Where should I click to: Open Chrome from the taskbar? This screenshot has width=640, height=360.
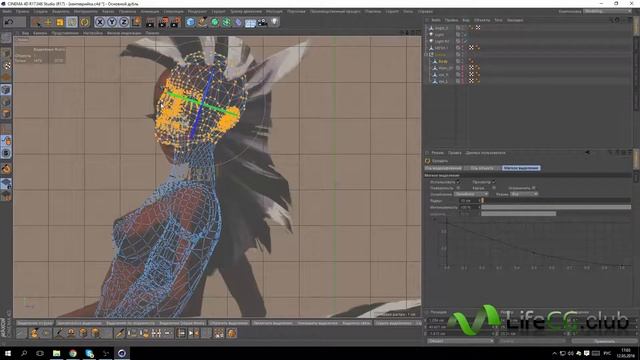pyautogui.click(x=73, y=353)
